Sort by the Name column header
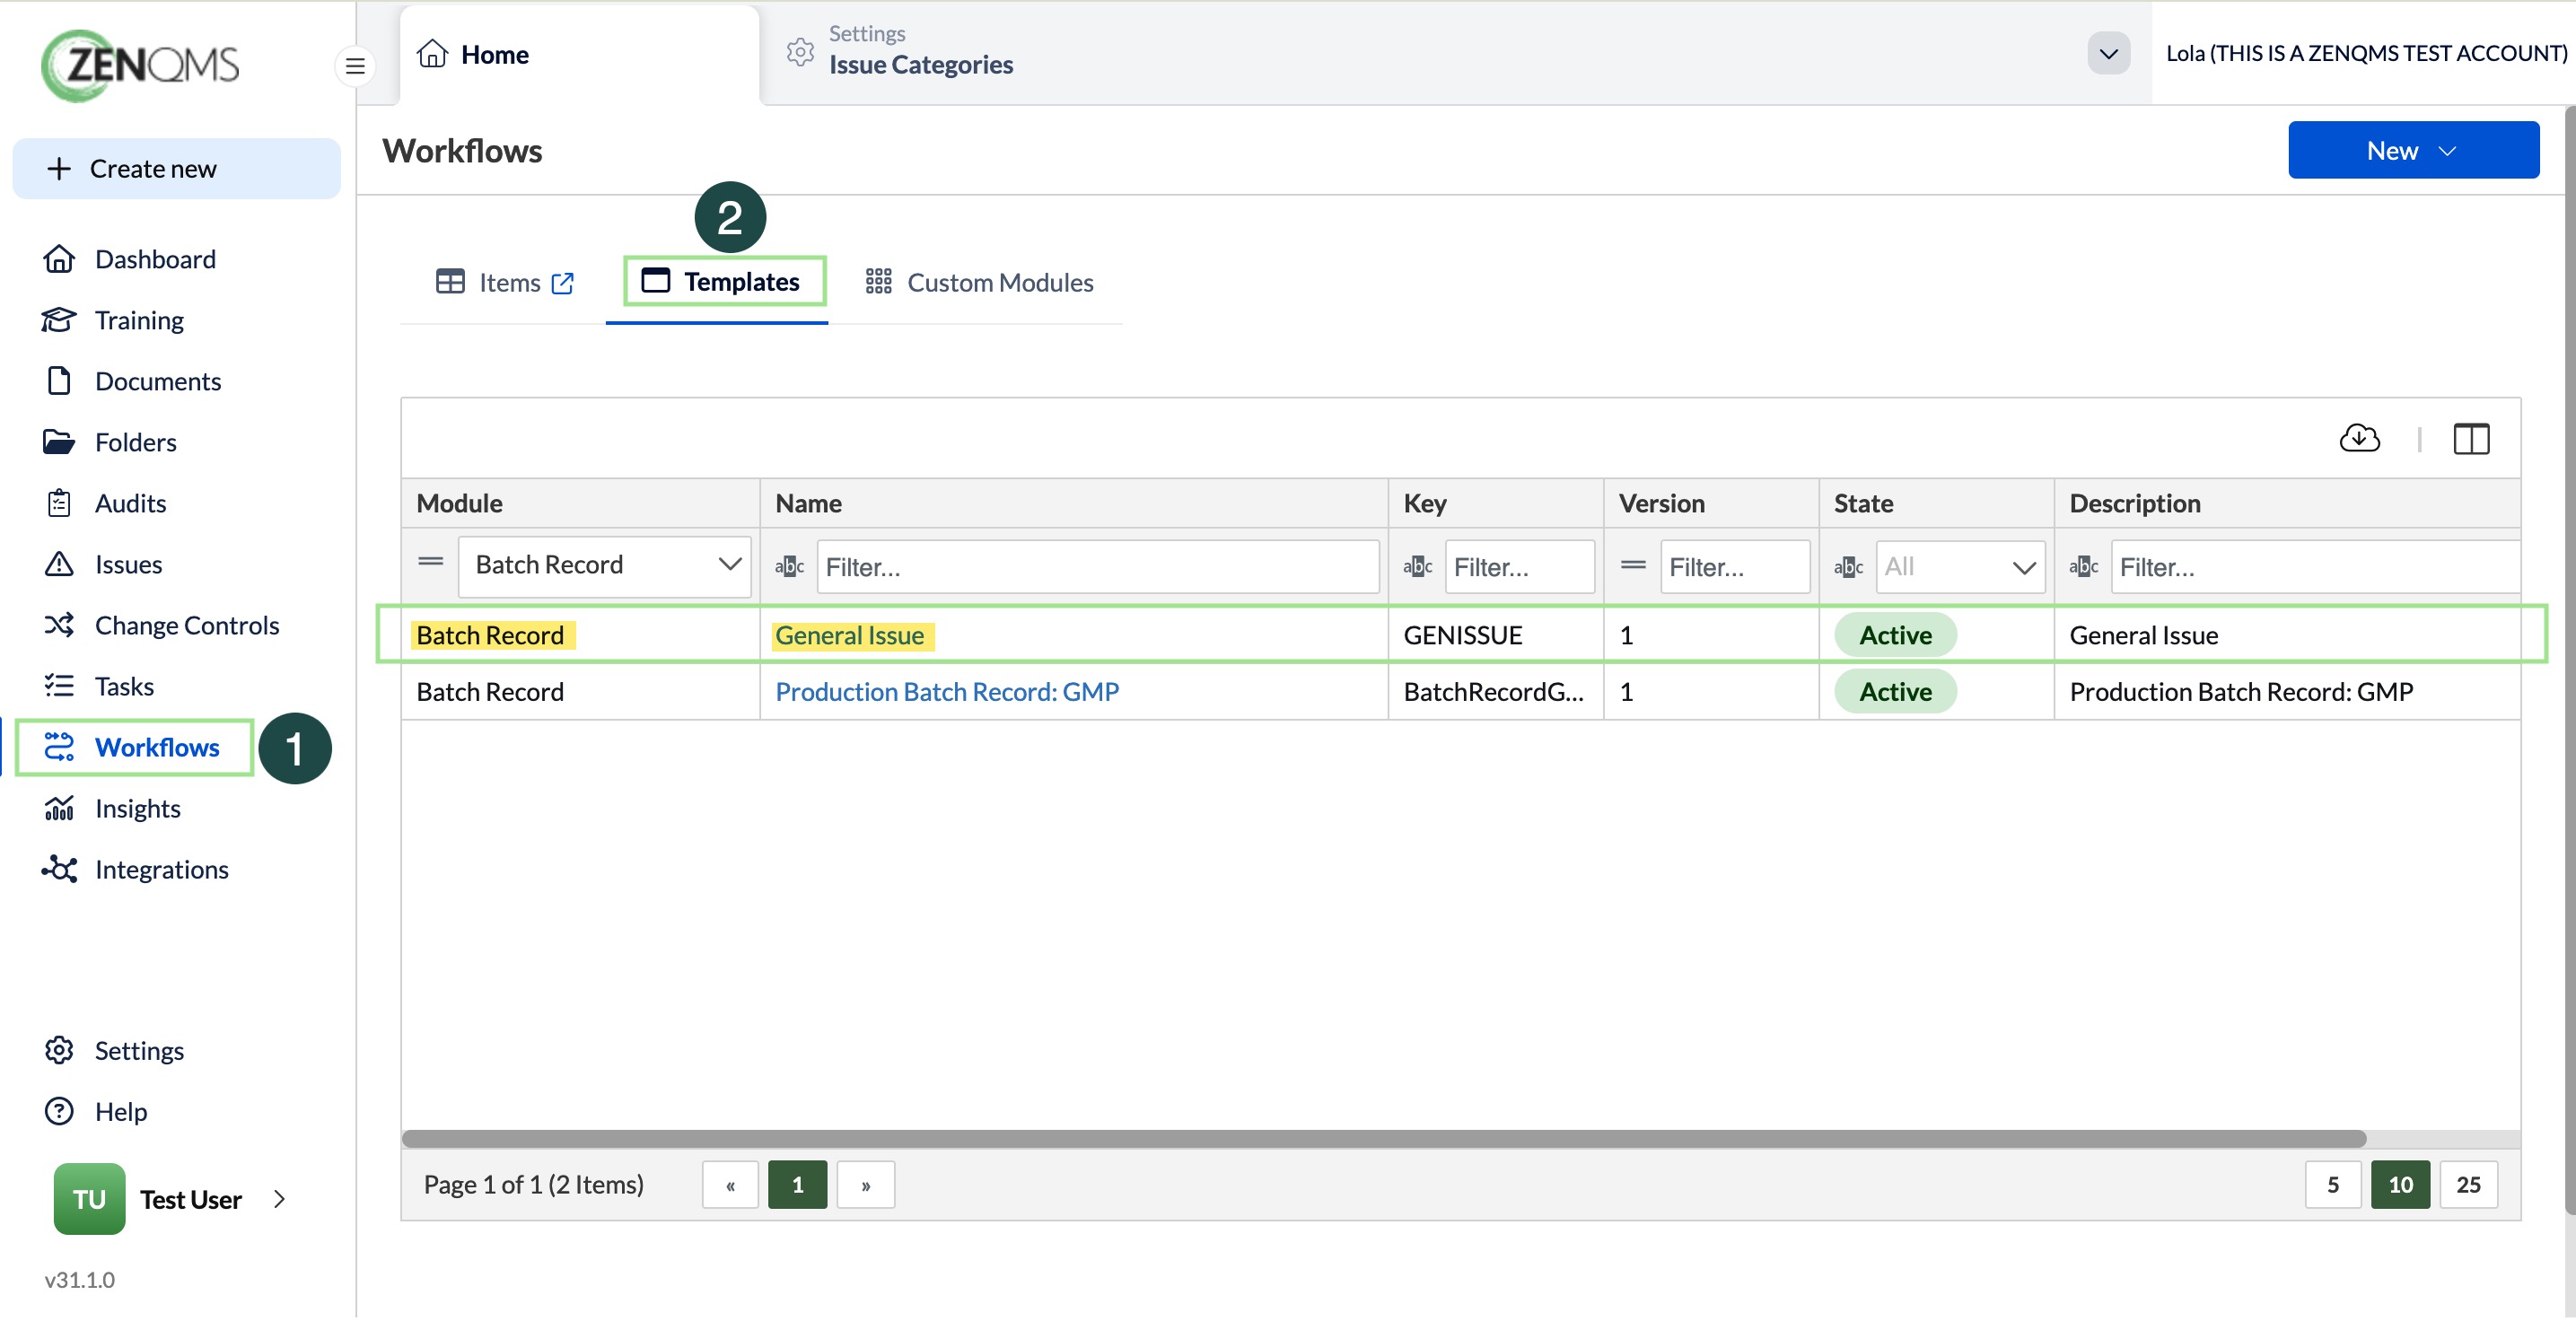2576x1330 pixels. pos(1074,503)
